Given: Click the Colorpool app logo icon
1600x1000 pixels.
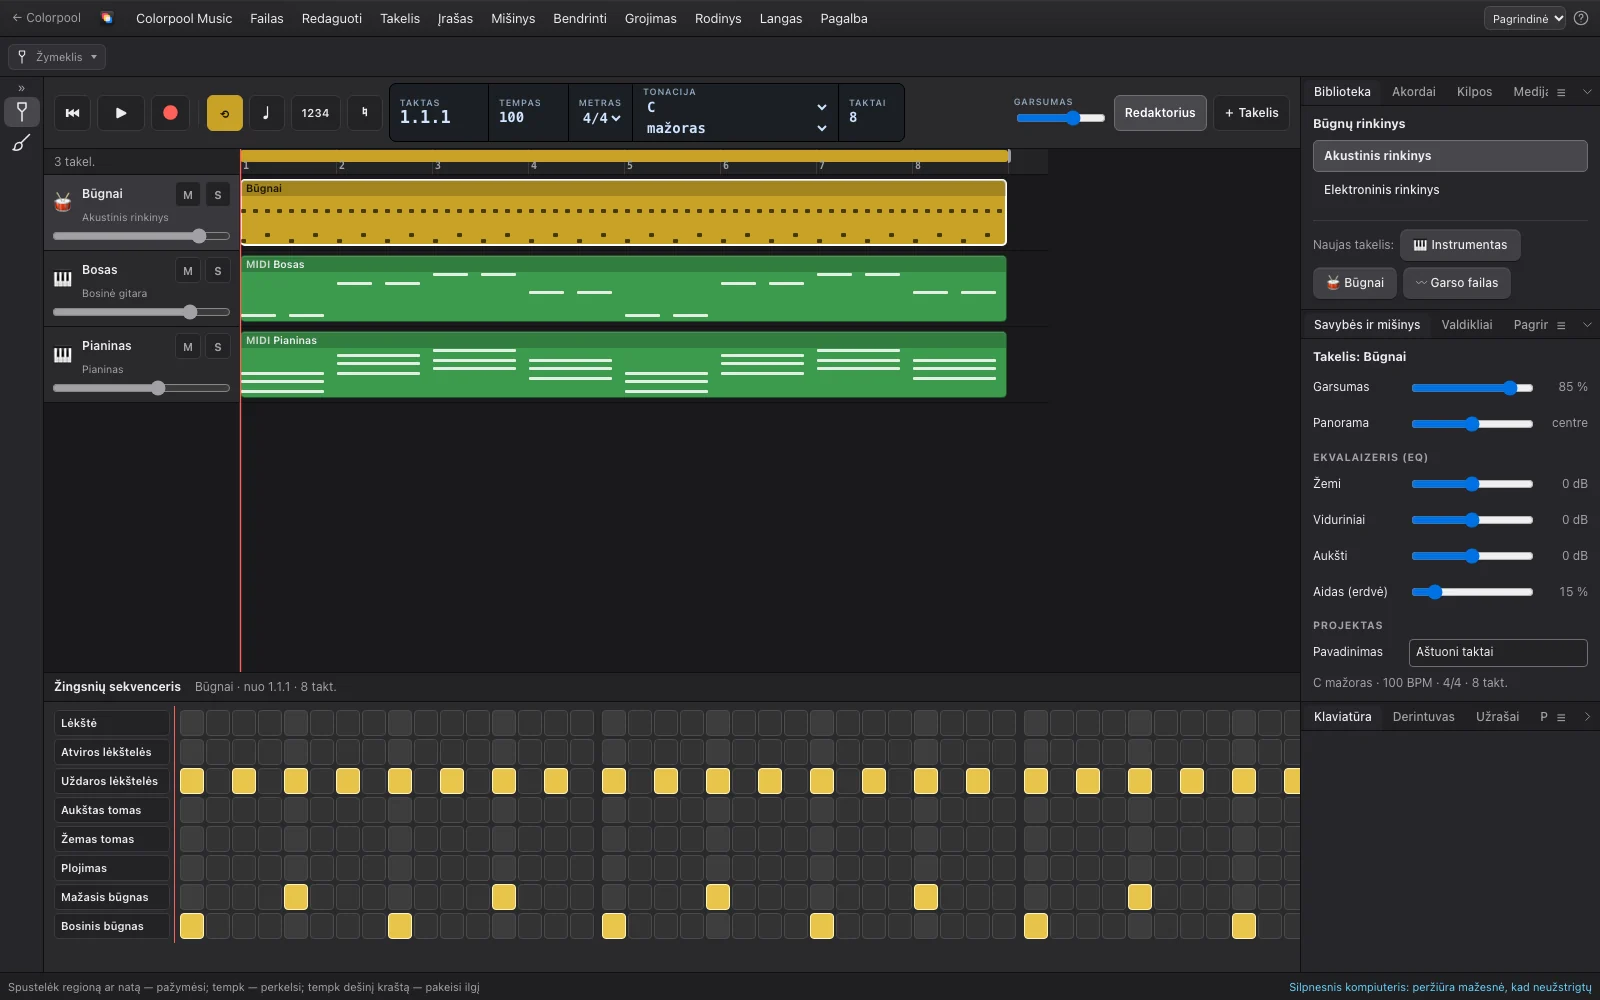Looking at the screenshot, I should coord(107,18).
